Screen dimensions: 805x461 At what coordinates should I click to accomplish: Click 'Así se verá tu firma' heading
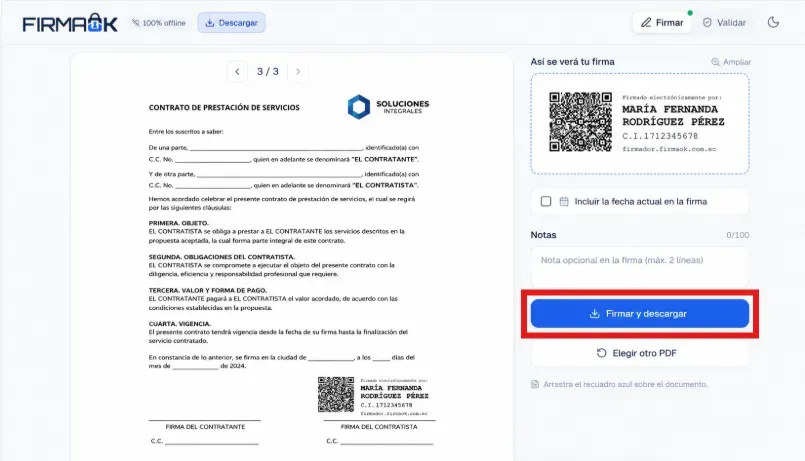572,62
